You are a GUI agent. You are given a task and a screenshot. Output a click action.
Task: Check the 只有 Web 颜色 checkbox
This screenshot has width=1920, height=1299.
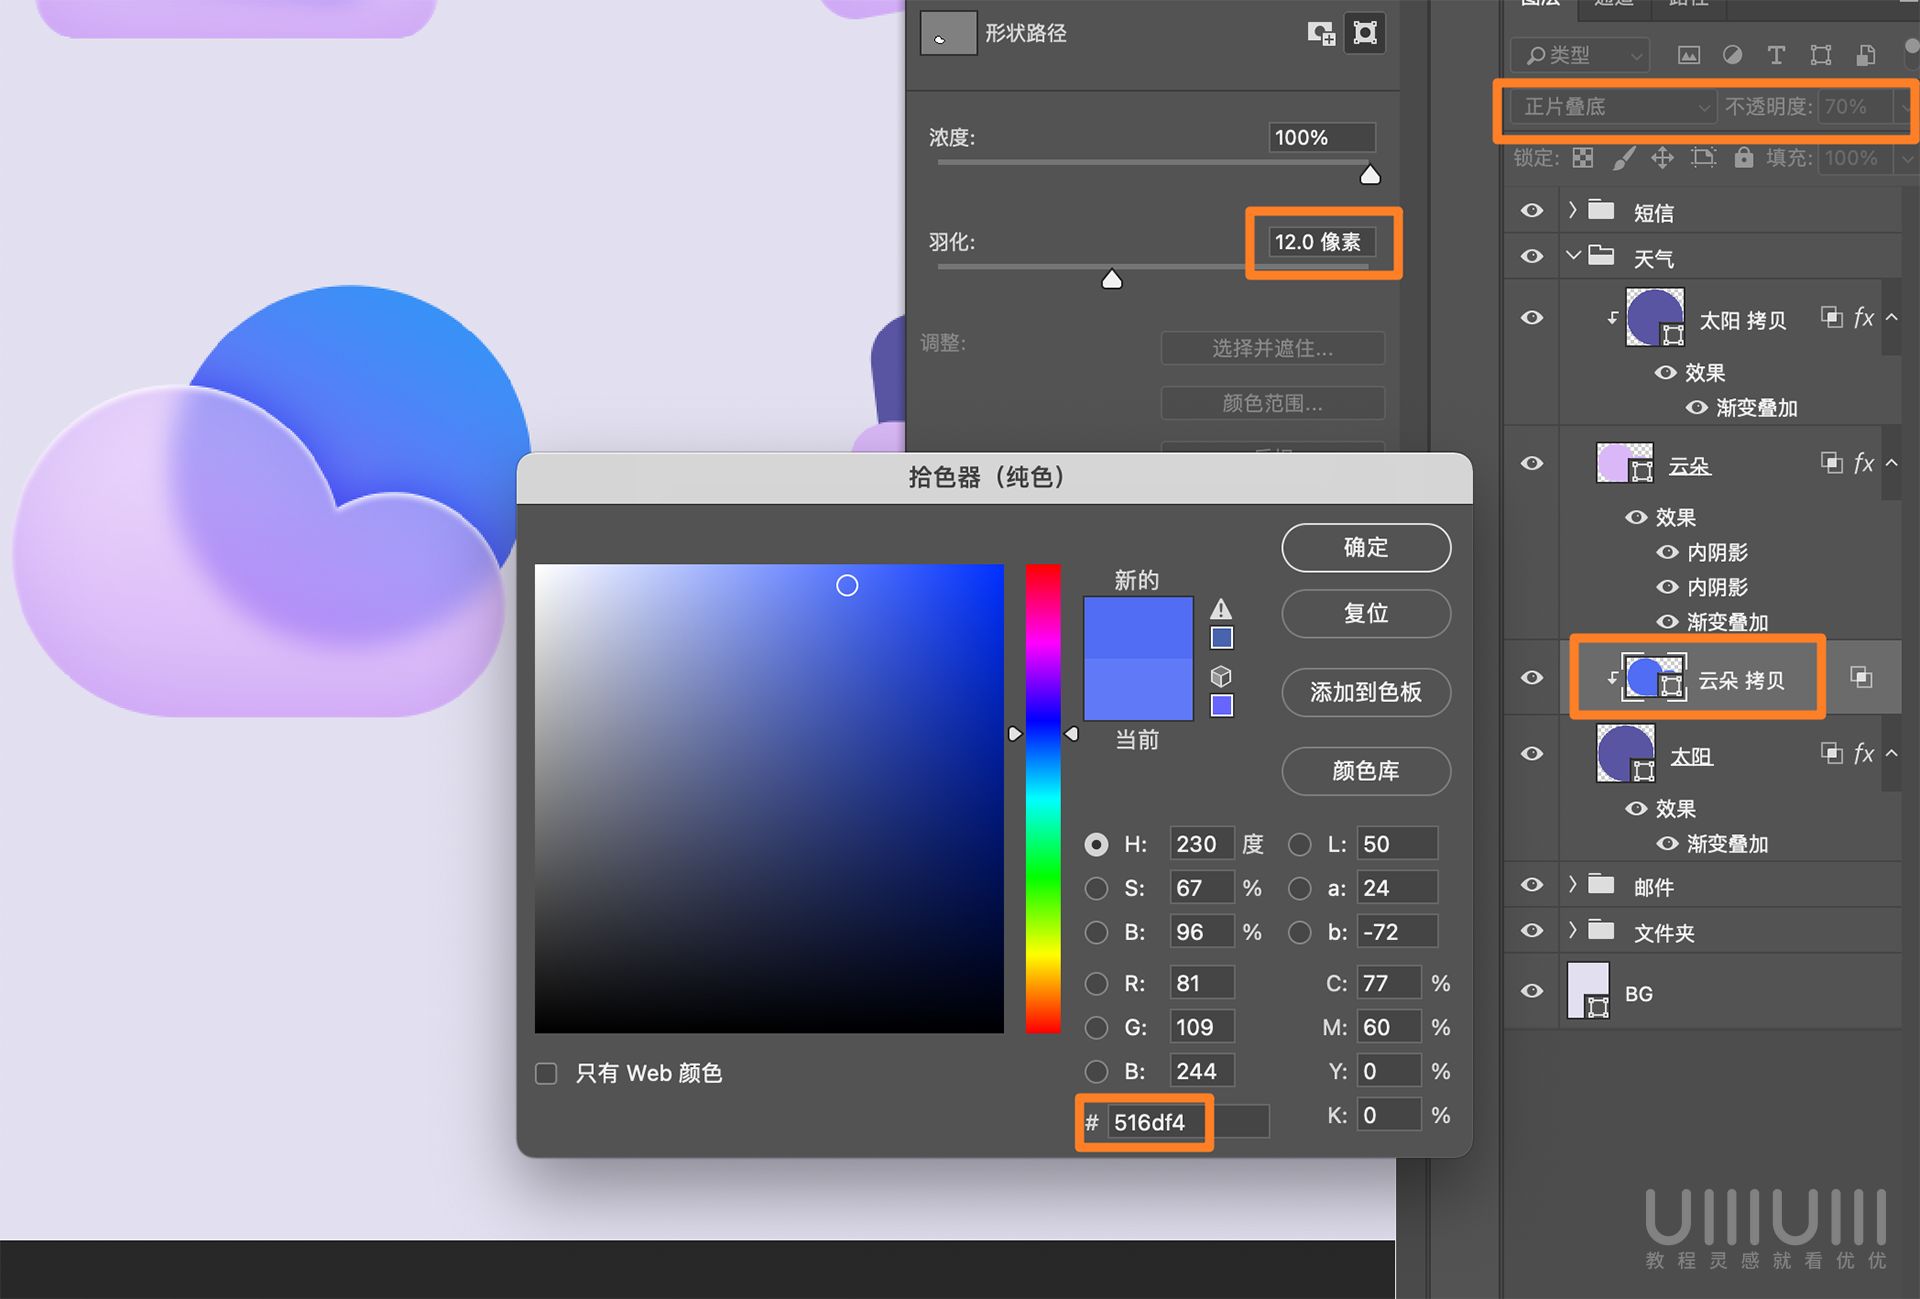pos(546,1073)
